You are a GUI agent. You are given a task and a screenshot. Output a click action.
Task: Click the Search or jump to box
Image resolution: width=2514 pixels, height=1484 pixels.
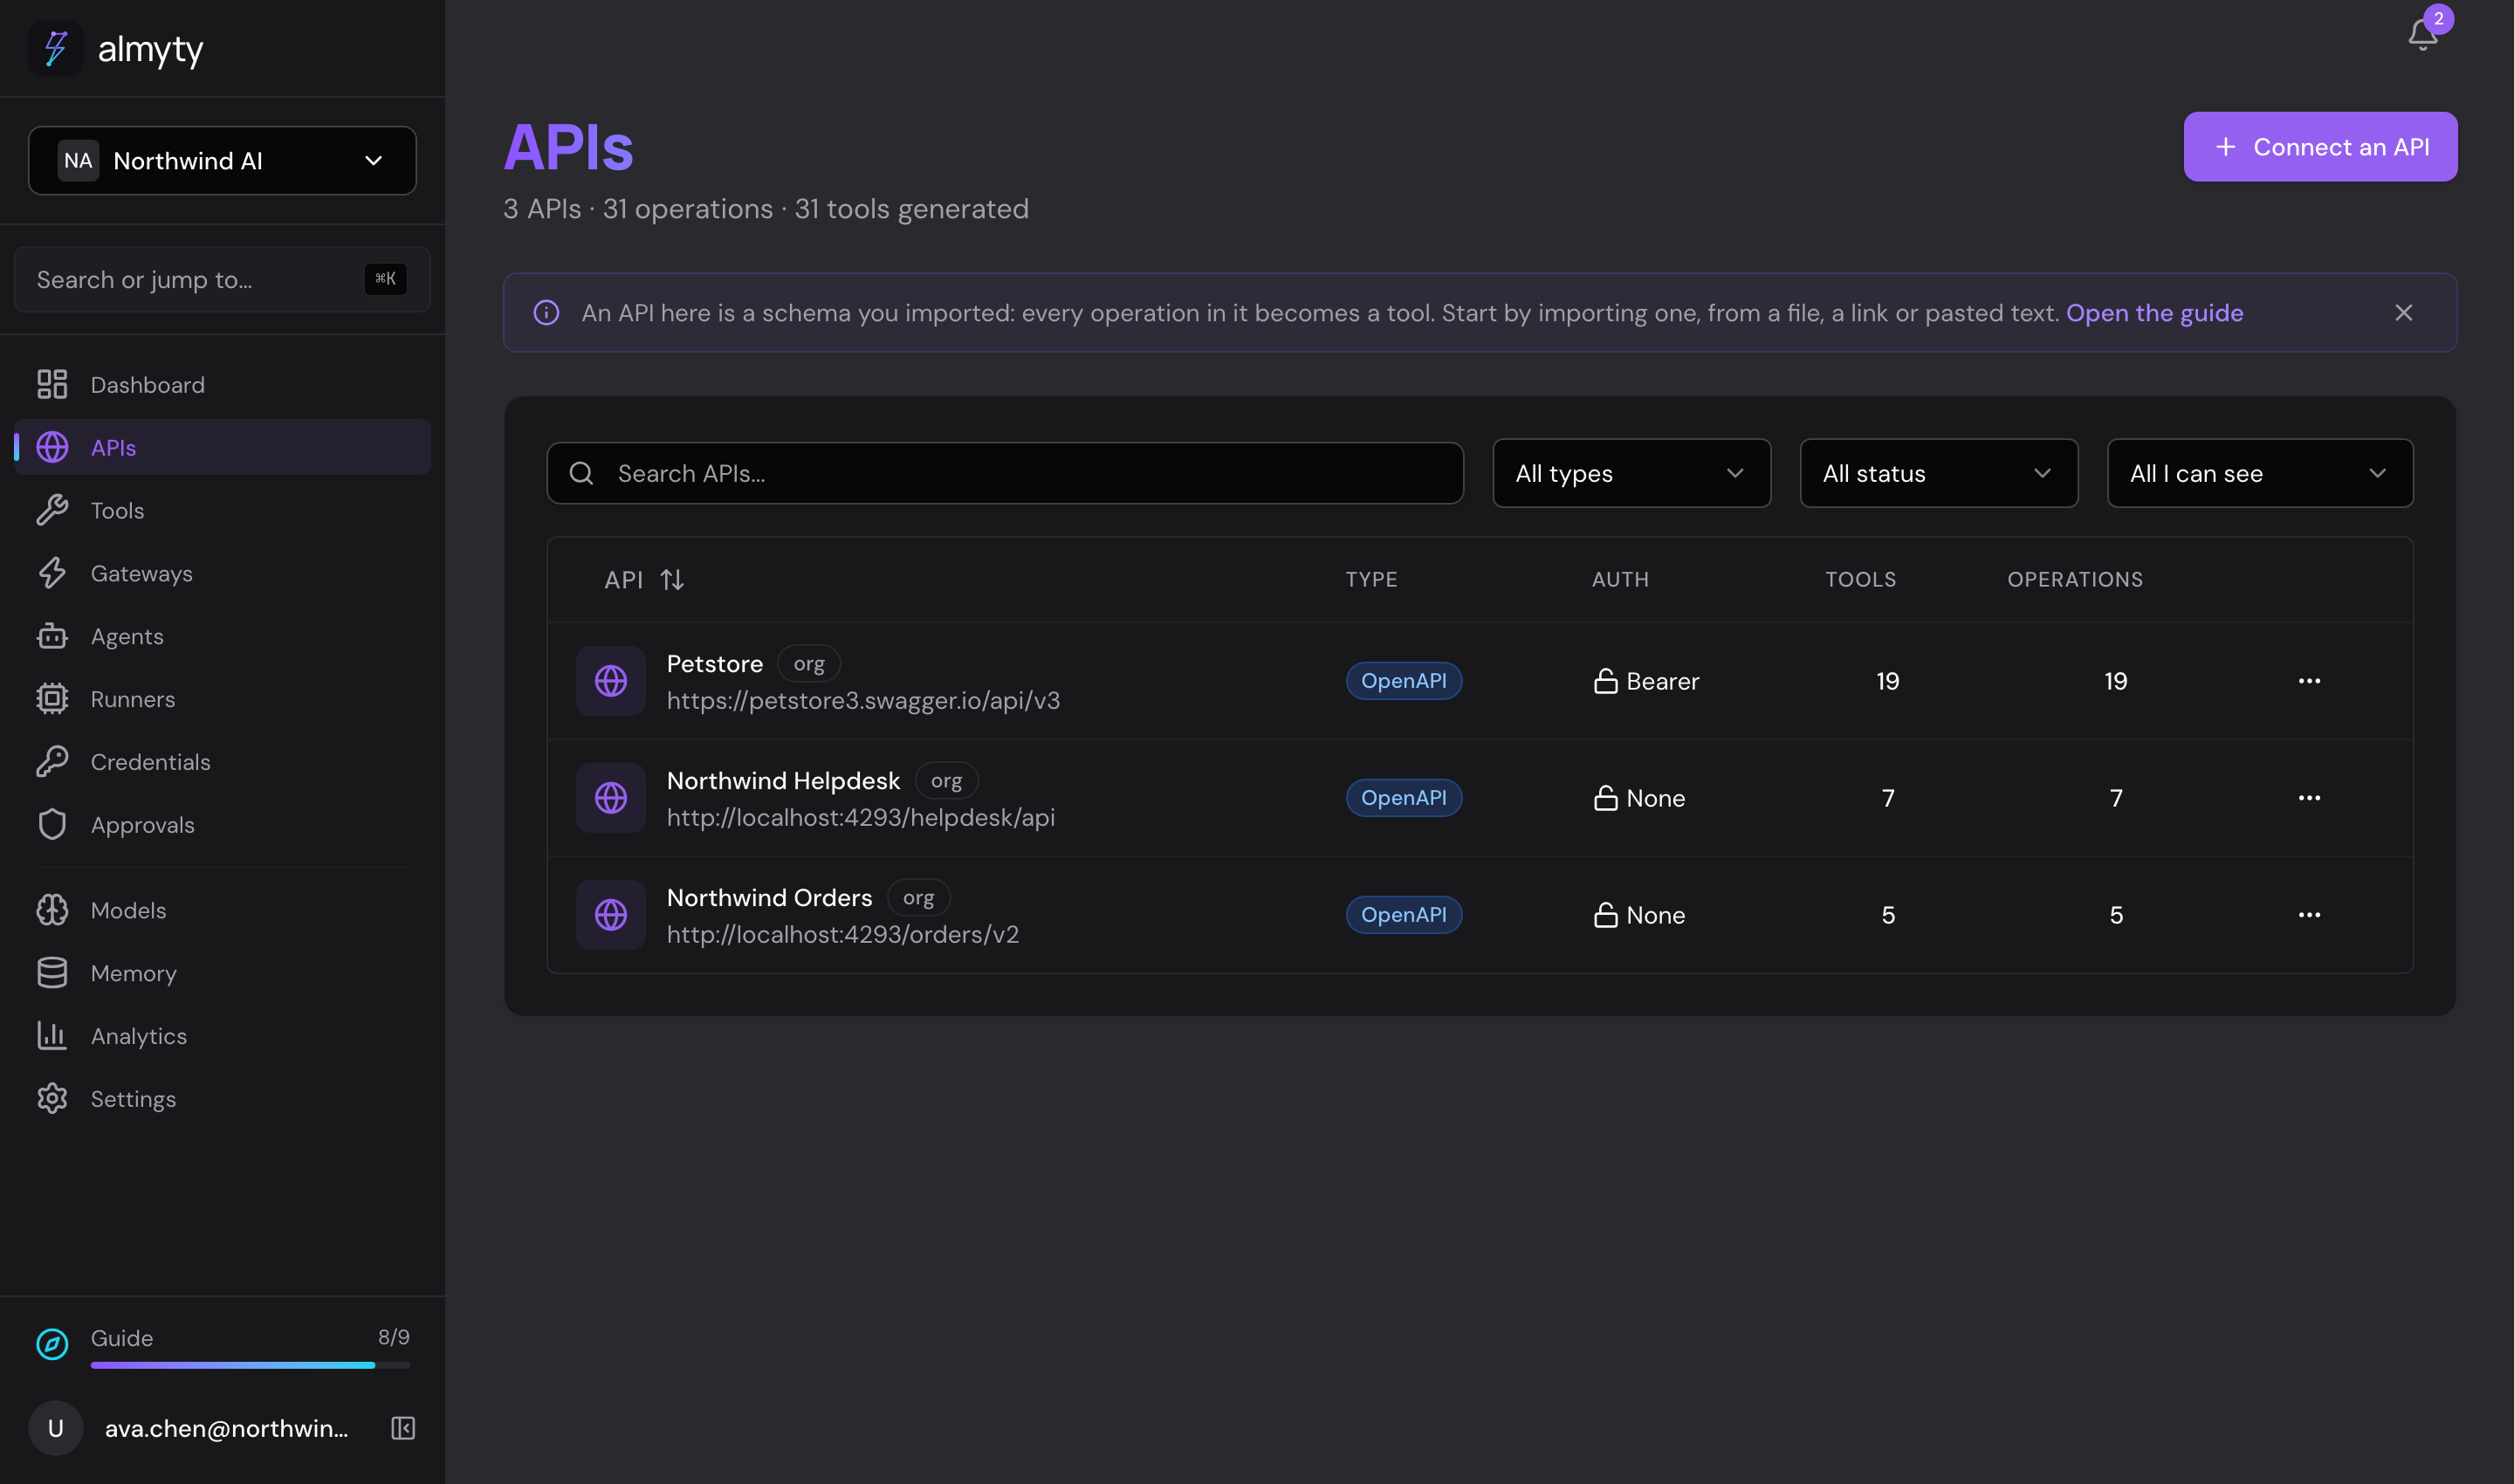click(x=222, y=280)
